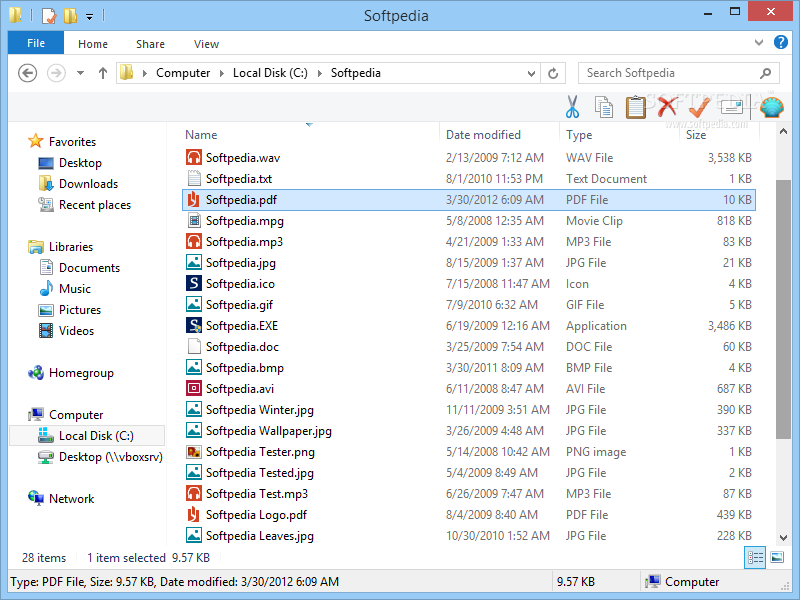Click the Softpedia Tester.png file icon

(193, 452)
